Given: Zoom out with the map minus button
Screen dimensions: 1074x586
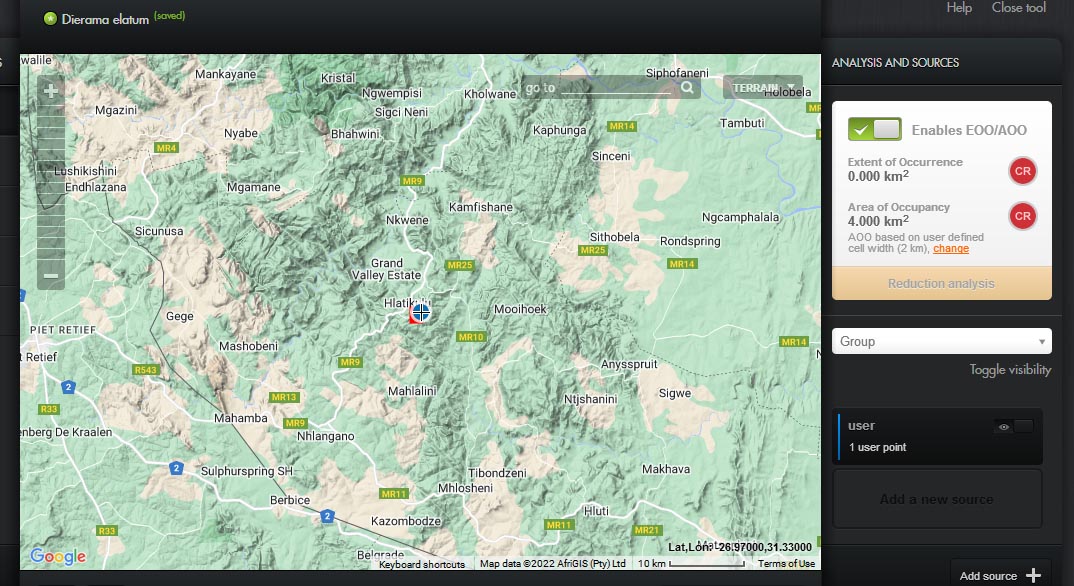Looking at the screenshot, I should pos(51,275).
